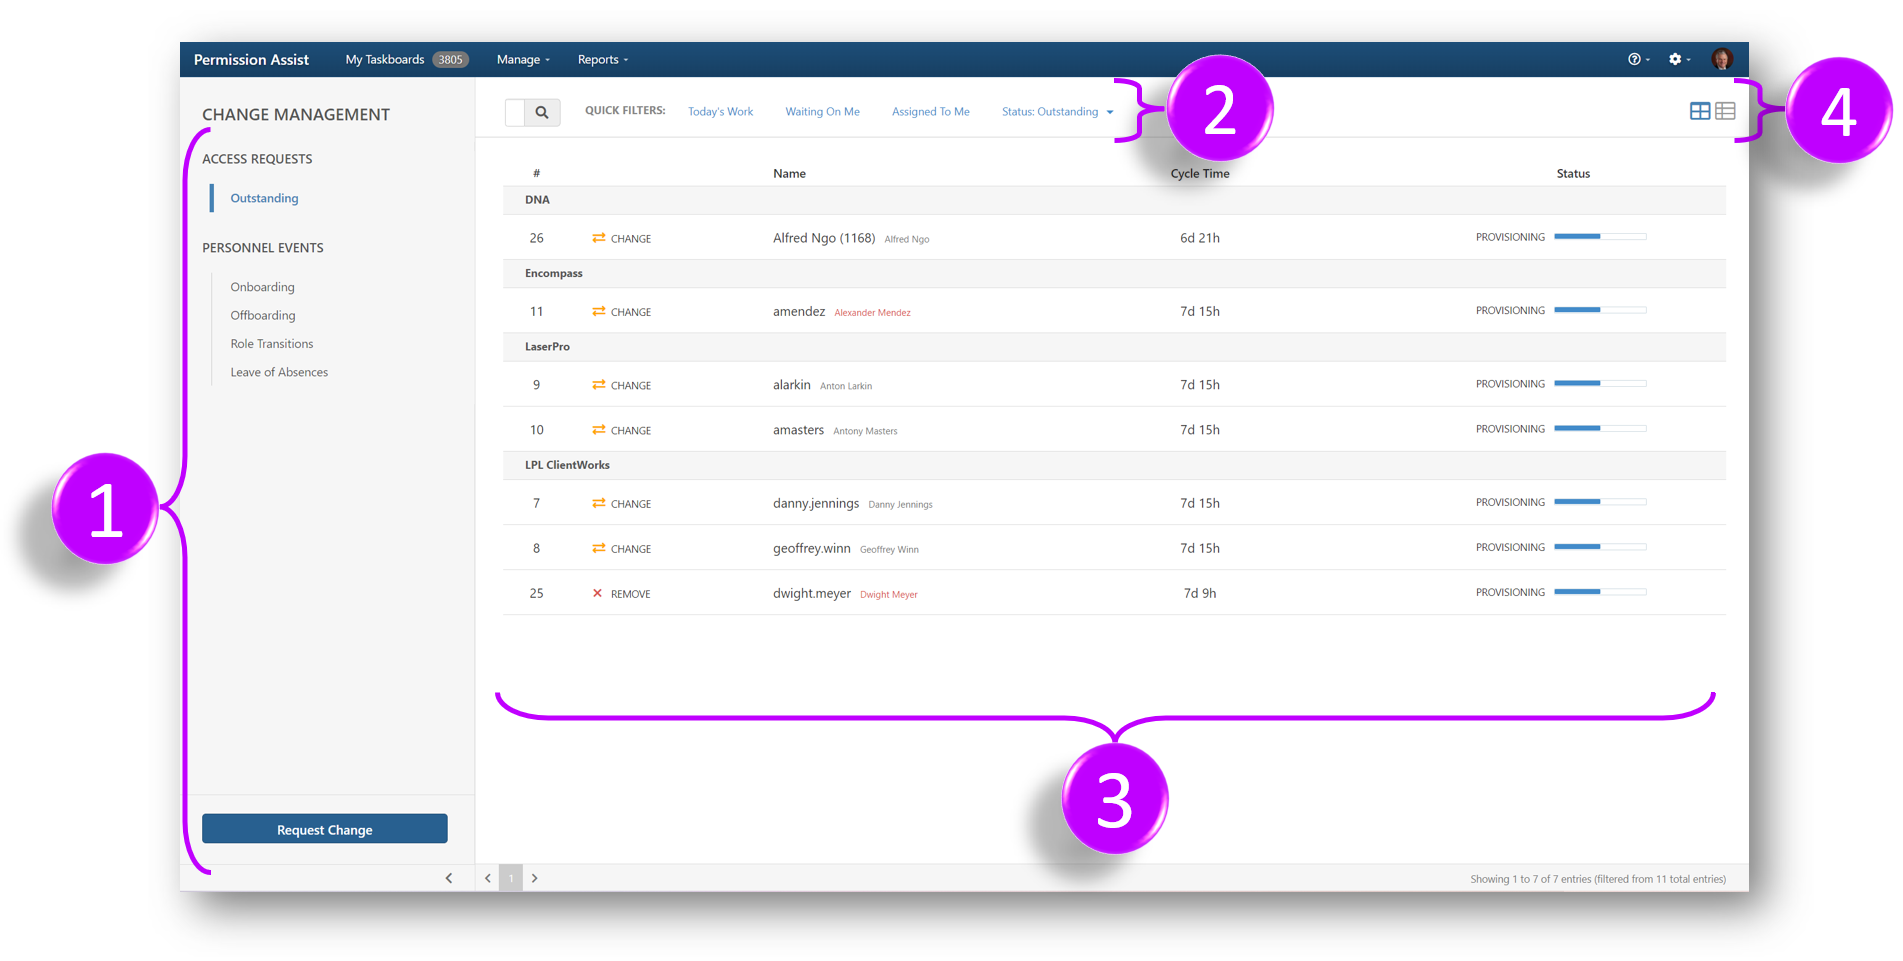Open the help question mark menu
The height and width of the screenshot is (961, 1903).
[1634, 59]
